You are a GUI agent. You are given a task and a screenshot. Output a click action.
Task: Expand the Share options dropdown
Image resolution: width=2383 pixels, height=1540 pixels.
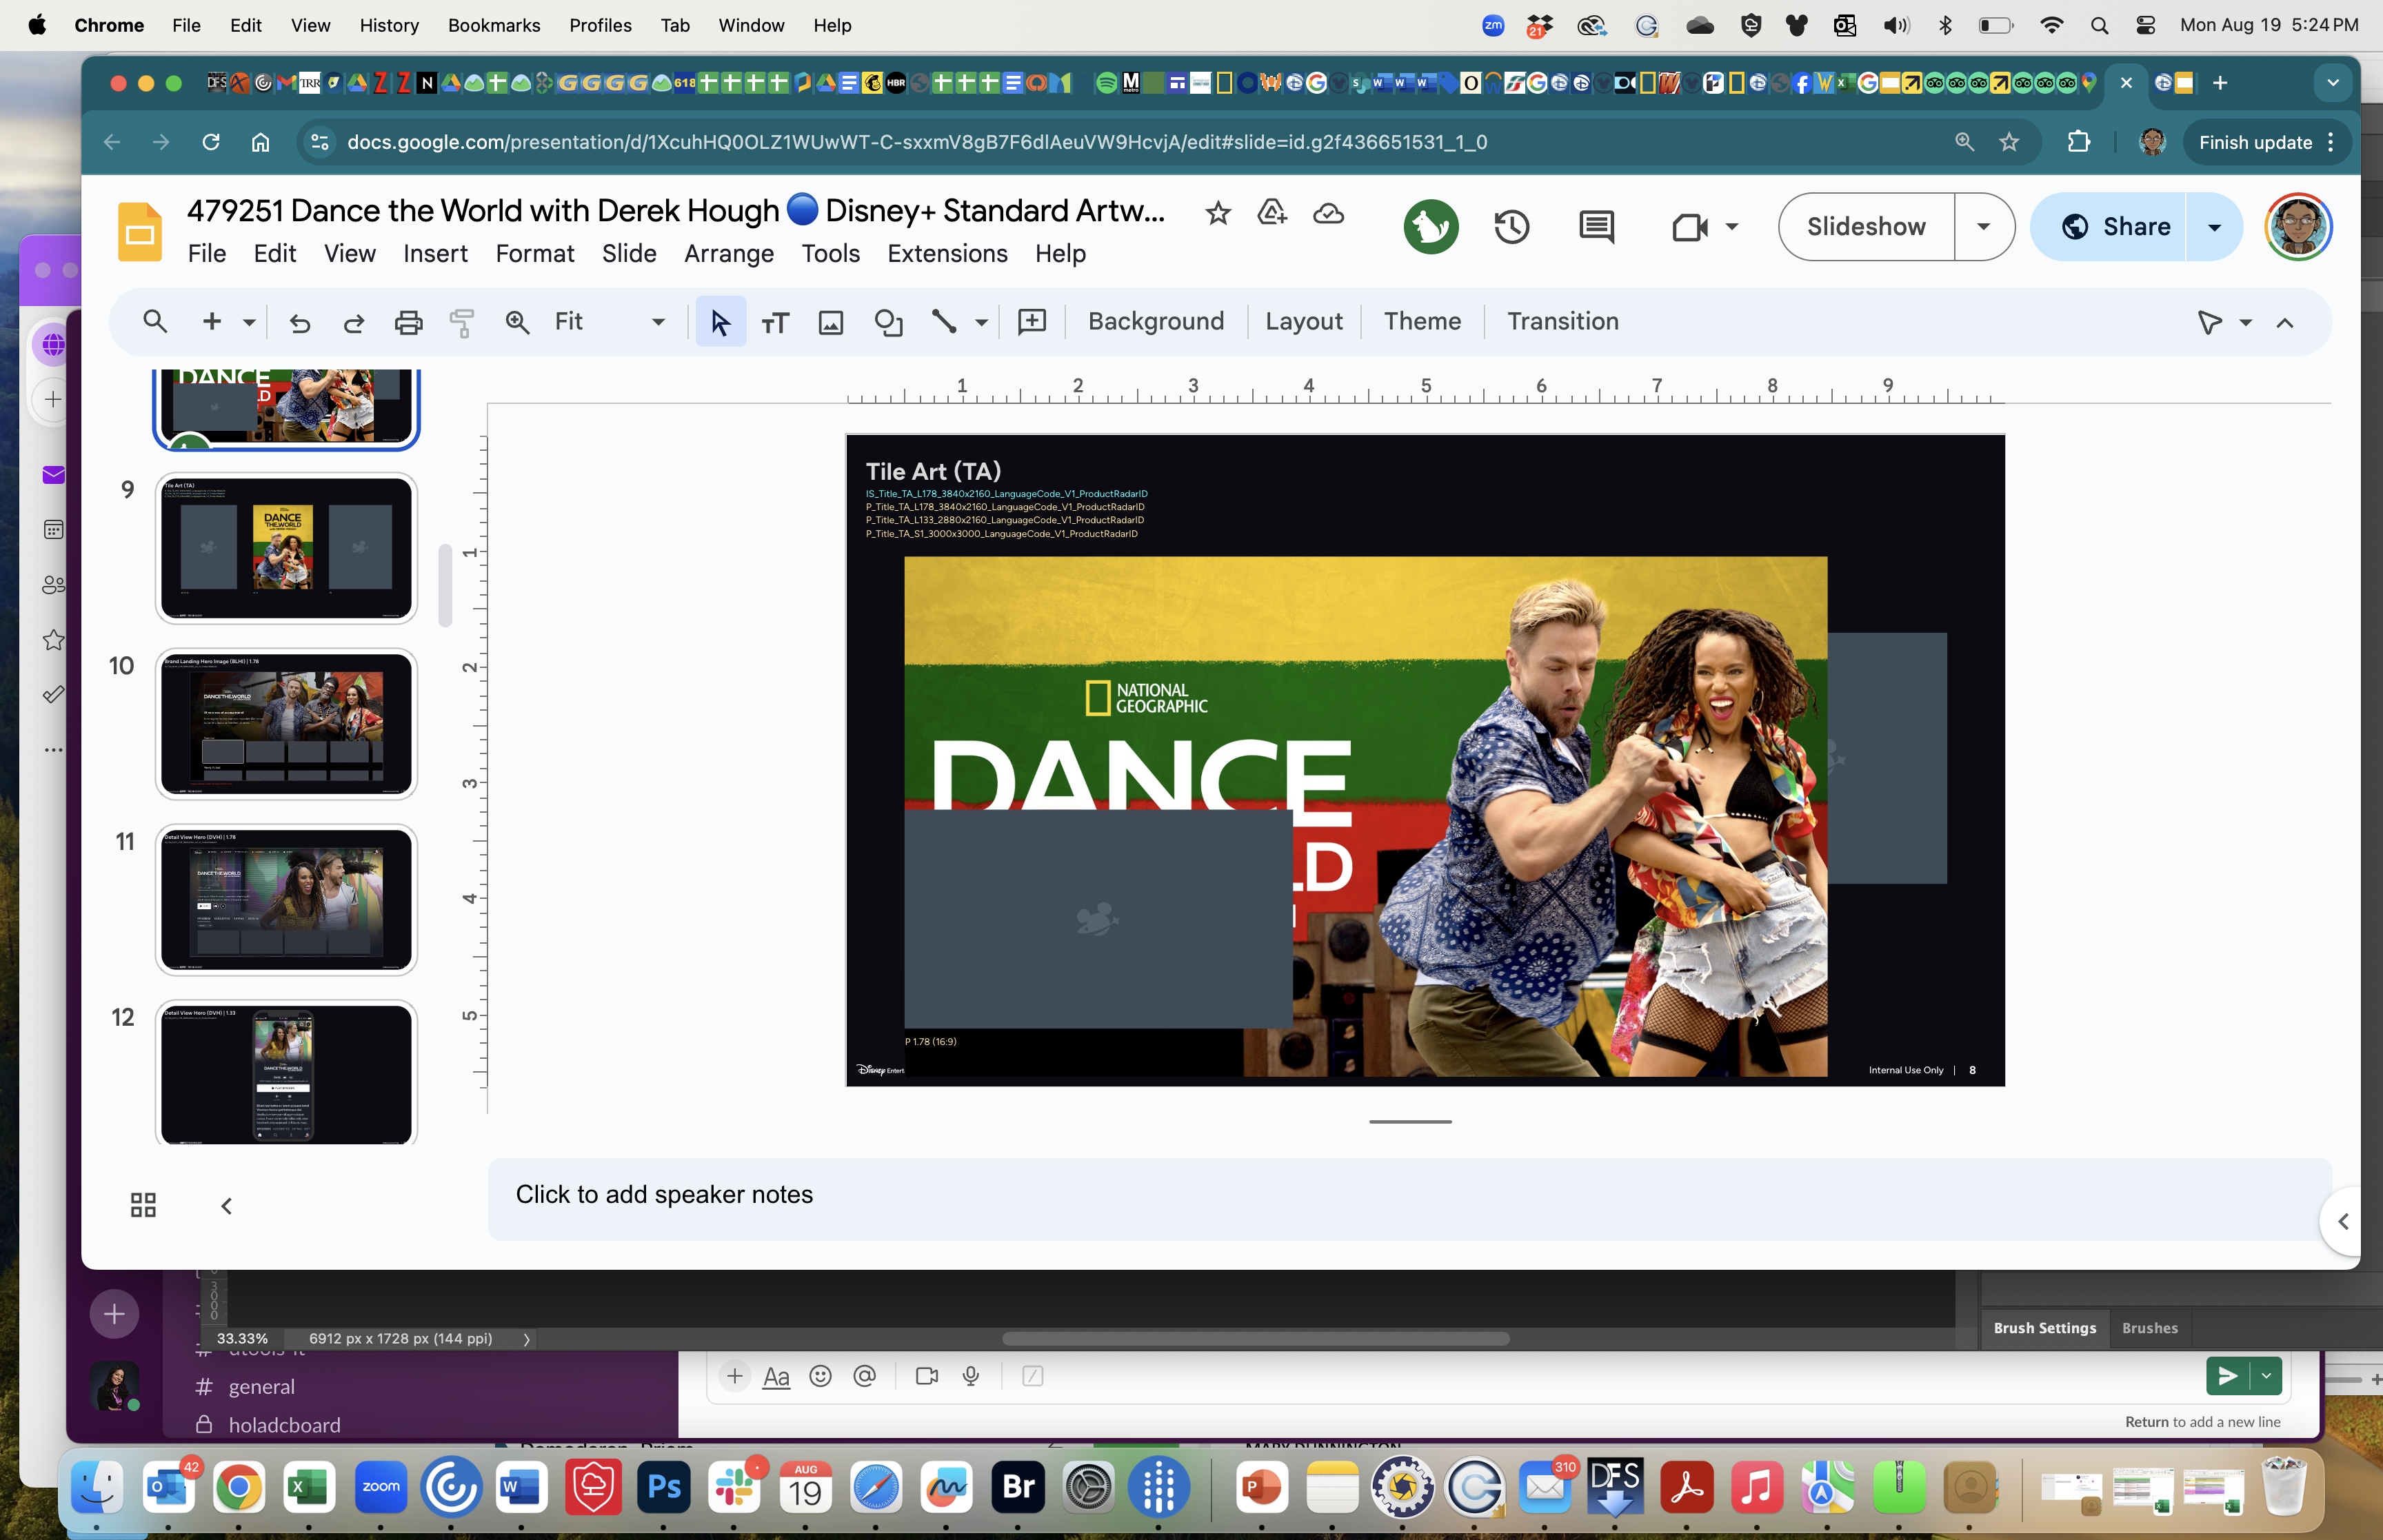pos(2215,227)
